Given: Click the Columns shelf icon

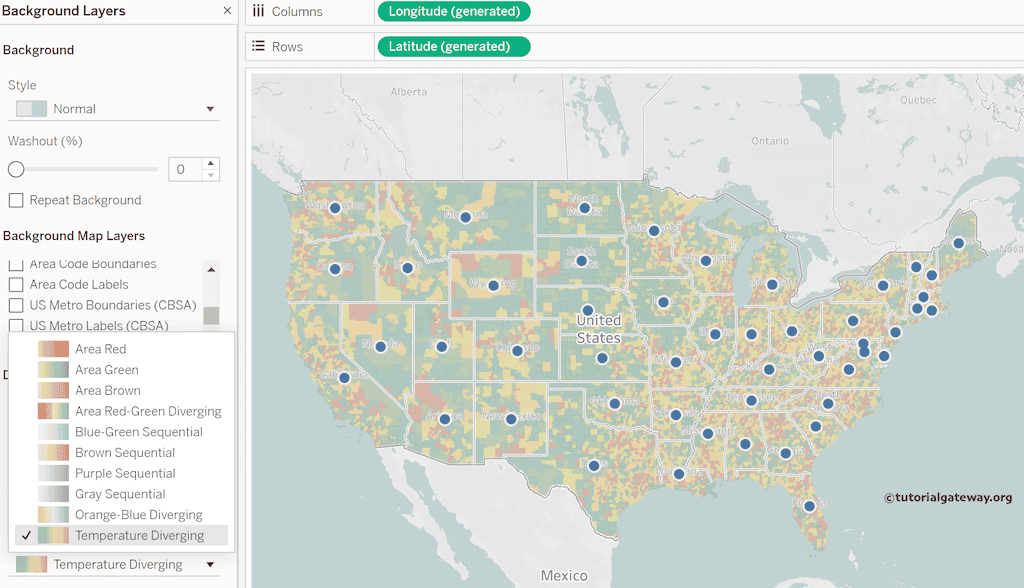Looking at the screenshot, I should pos(259,11).
